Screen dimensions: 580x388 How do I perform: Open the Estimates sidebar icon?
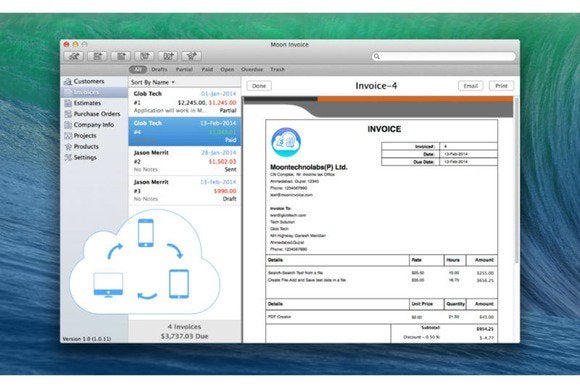[x=68, y=103]
